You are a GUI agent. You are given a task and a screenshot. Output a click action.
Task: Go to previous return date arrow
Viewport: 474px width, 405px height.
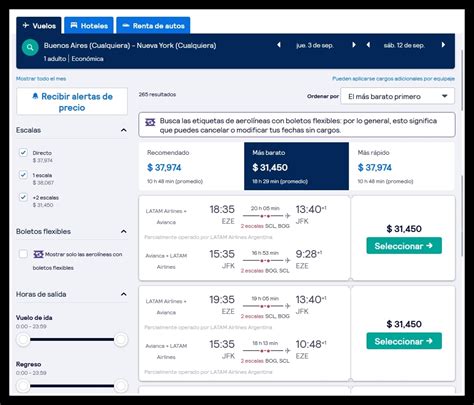368,45
